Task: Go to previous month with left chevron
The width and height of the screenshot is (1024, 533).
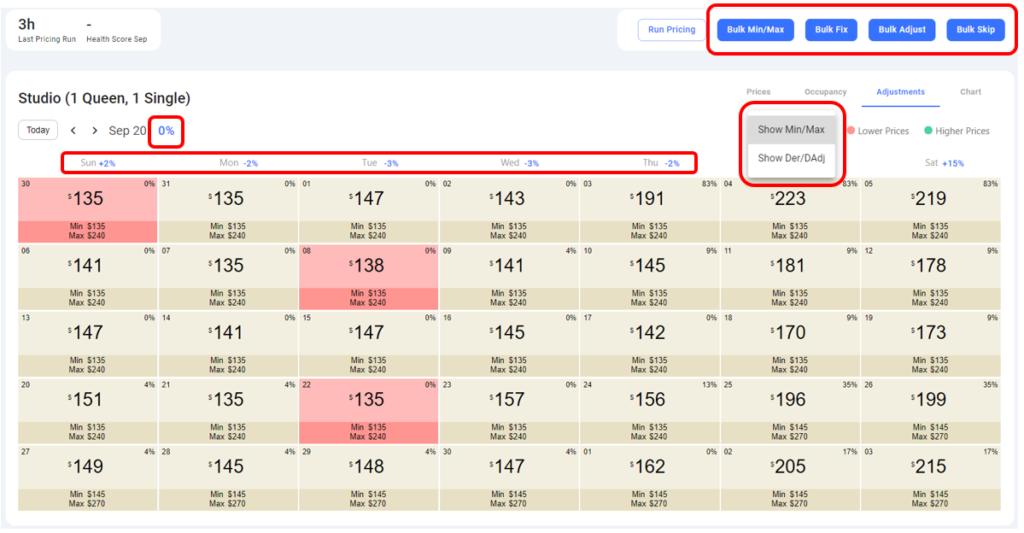Action: (73, 131)
